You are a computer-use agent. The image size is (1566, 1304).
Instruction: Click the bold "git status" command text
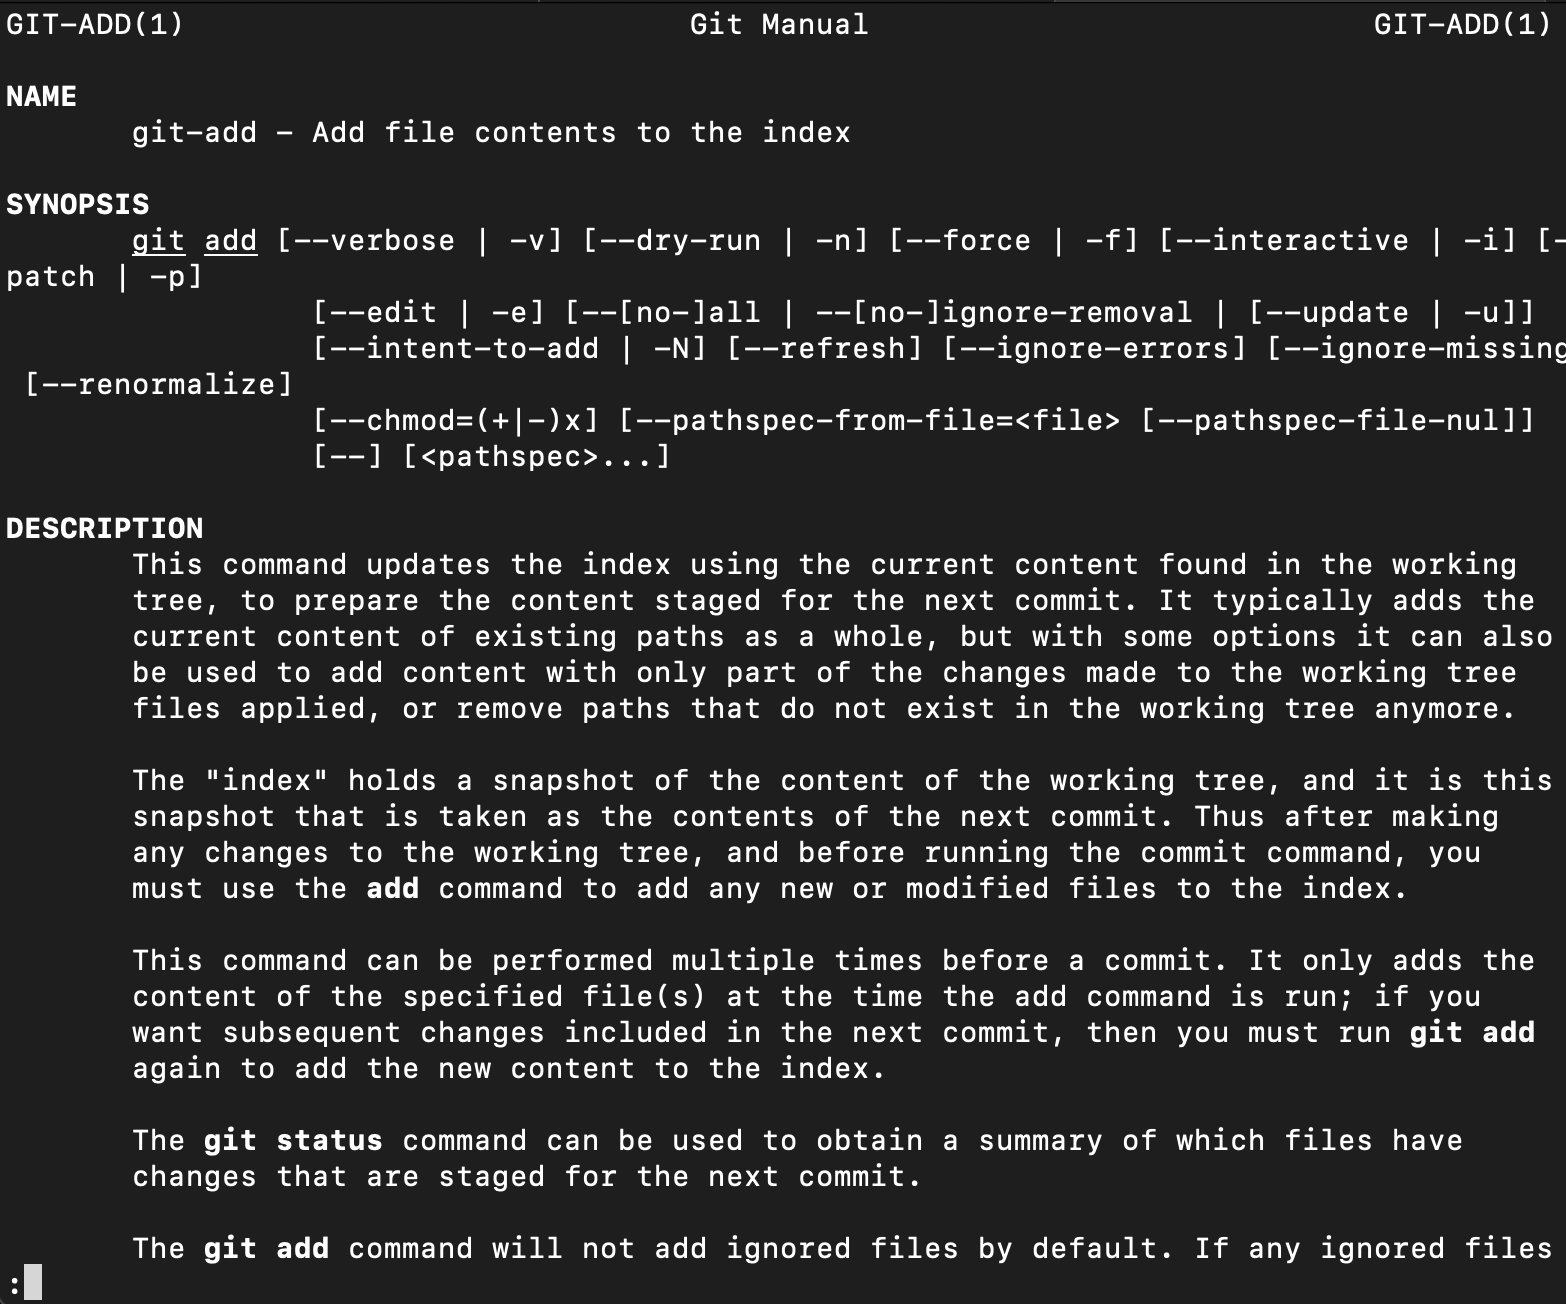click(x=293, y=1141)
